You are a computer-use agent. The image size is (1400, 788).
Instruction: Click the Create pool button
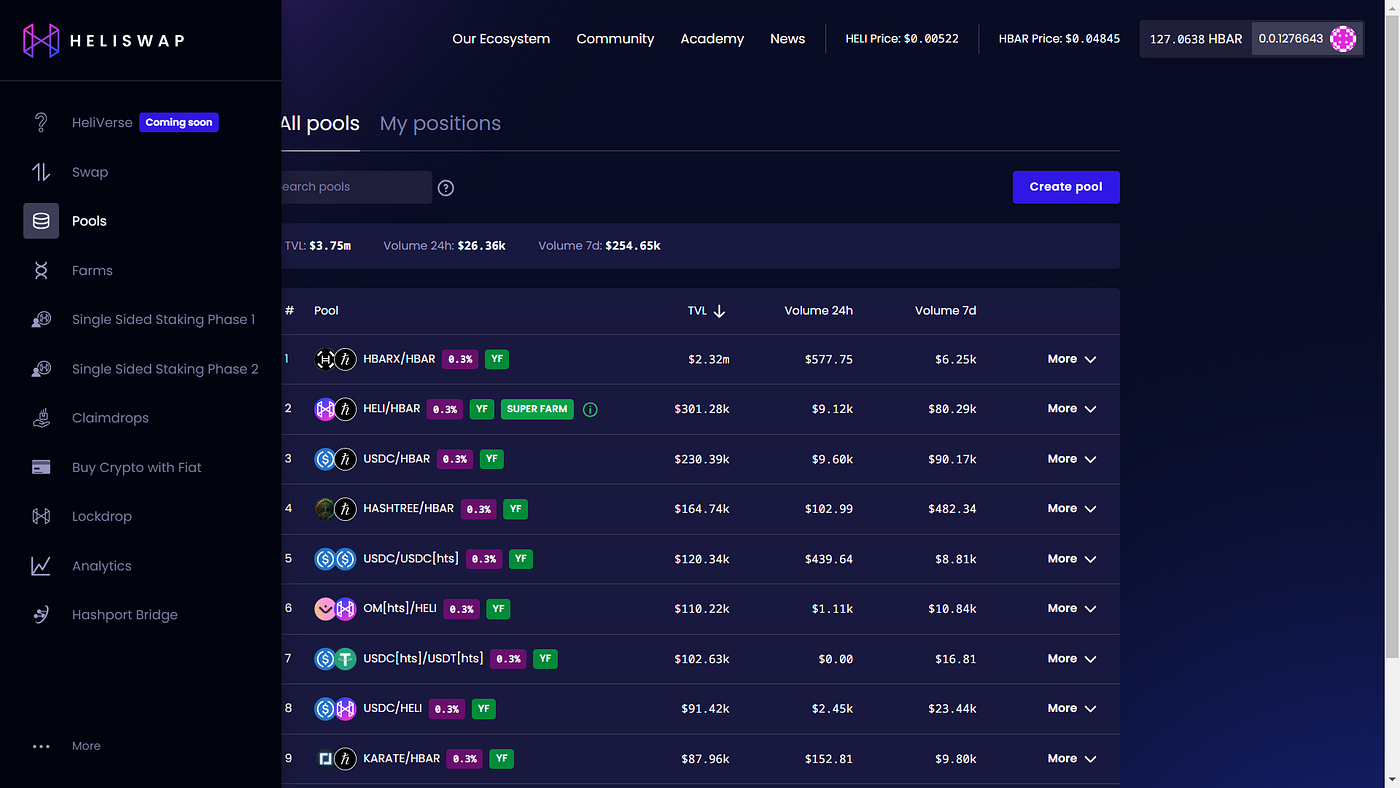click(x=1066, y=187)
